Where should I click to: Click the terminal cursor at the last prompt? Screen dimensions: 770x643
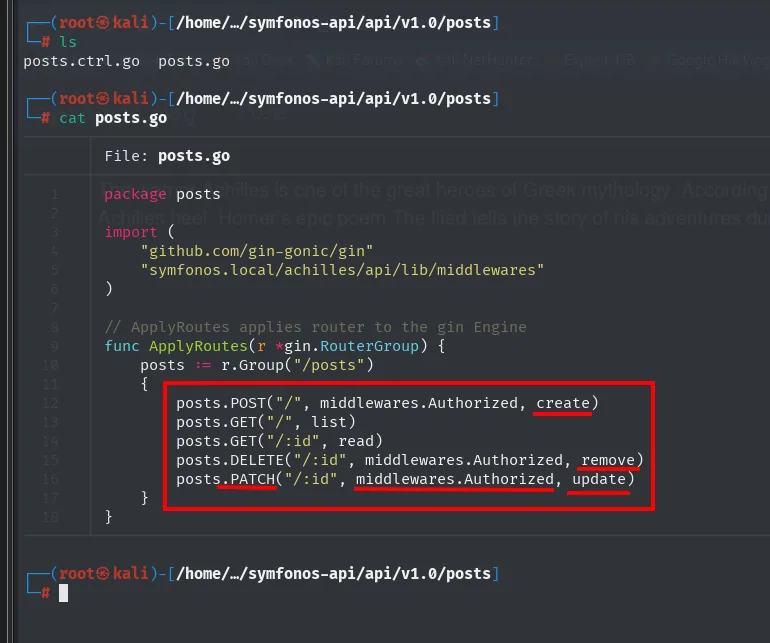(x=63, y=593)
